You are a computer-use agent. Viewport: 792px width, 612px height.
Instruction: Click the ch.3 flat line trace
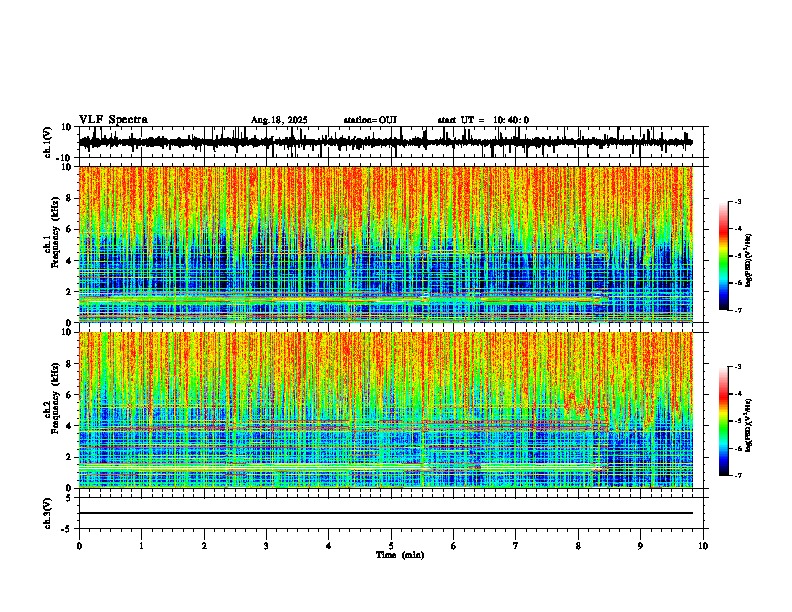point(386,513)
